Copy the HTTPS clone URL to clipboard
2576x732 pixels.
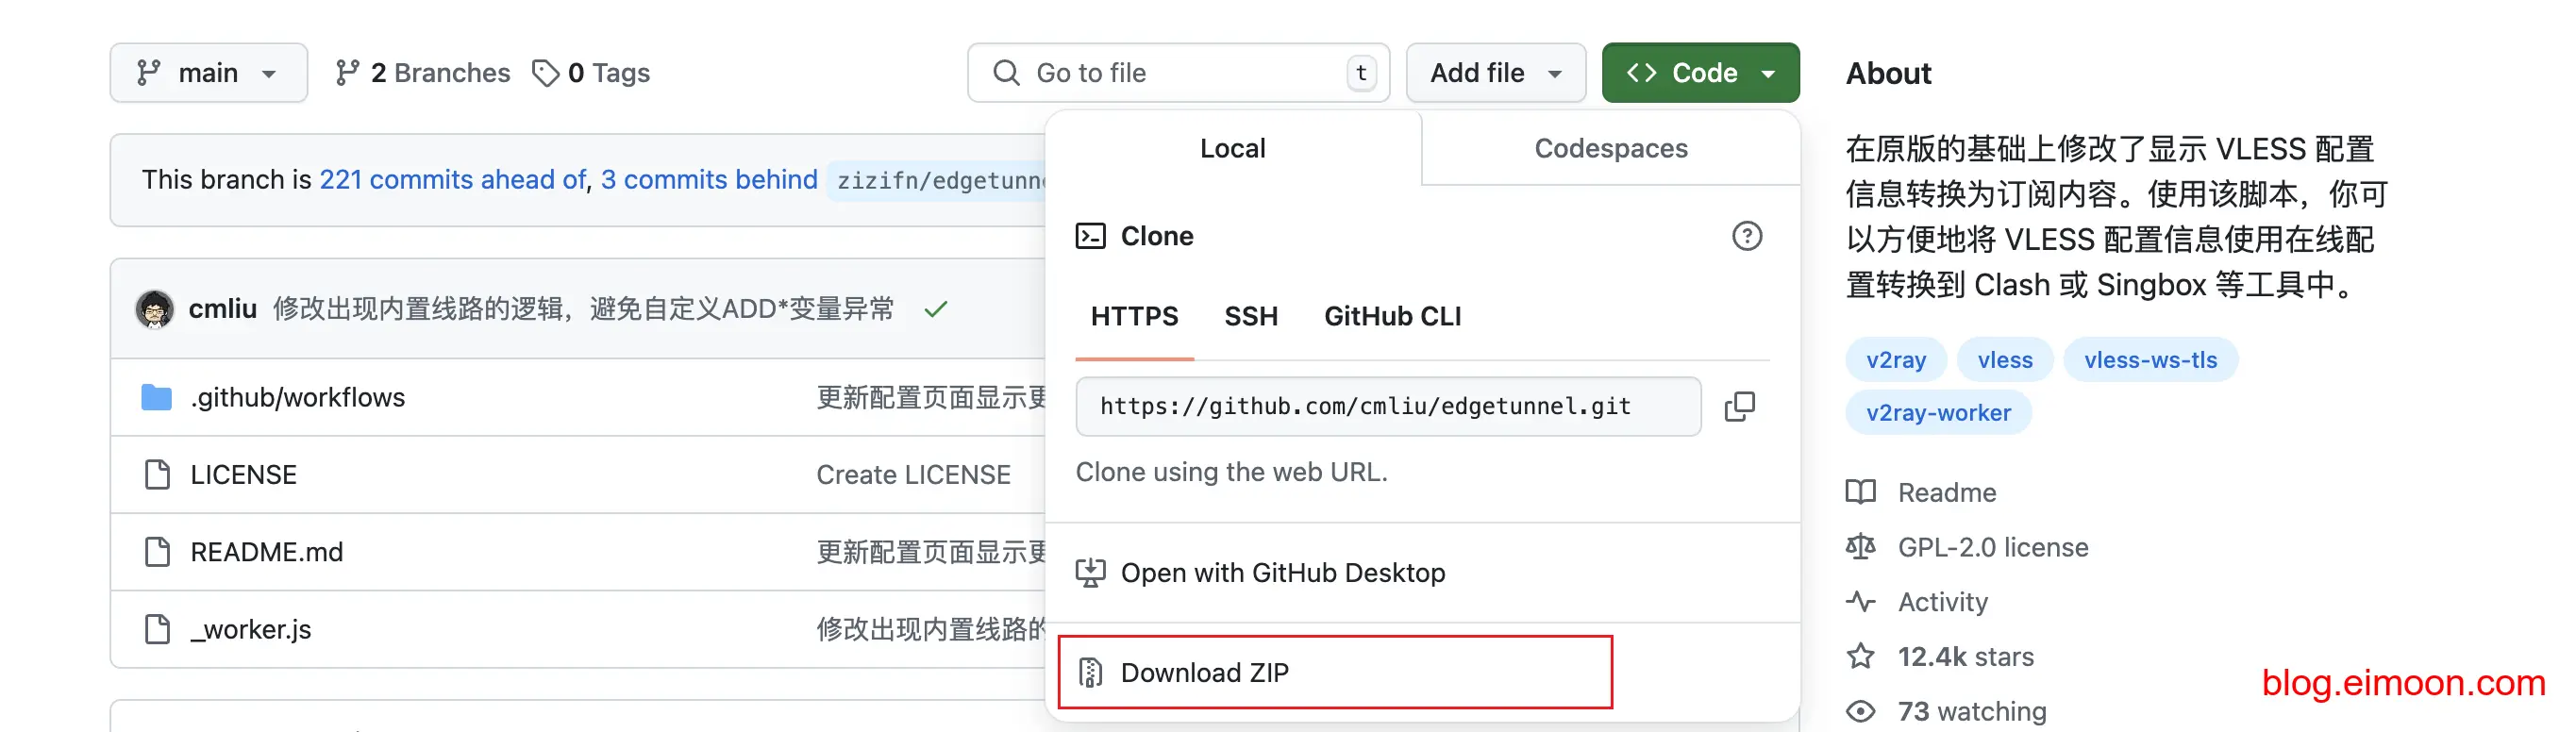[x=1739, y=406]
